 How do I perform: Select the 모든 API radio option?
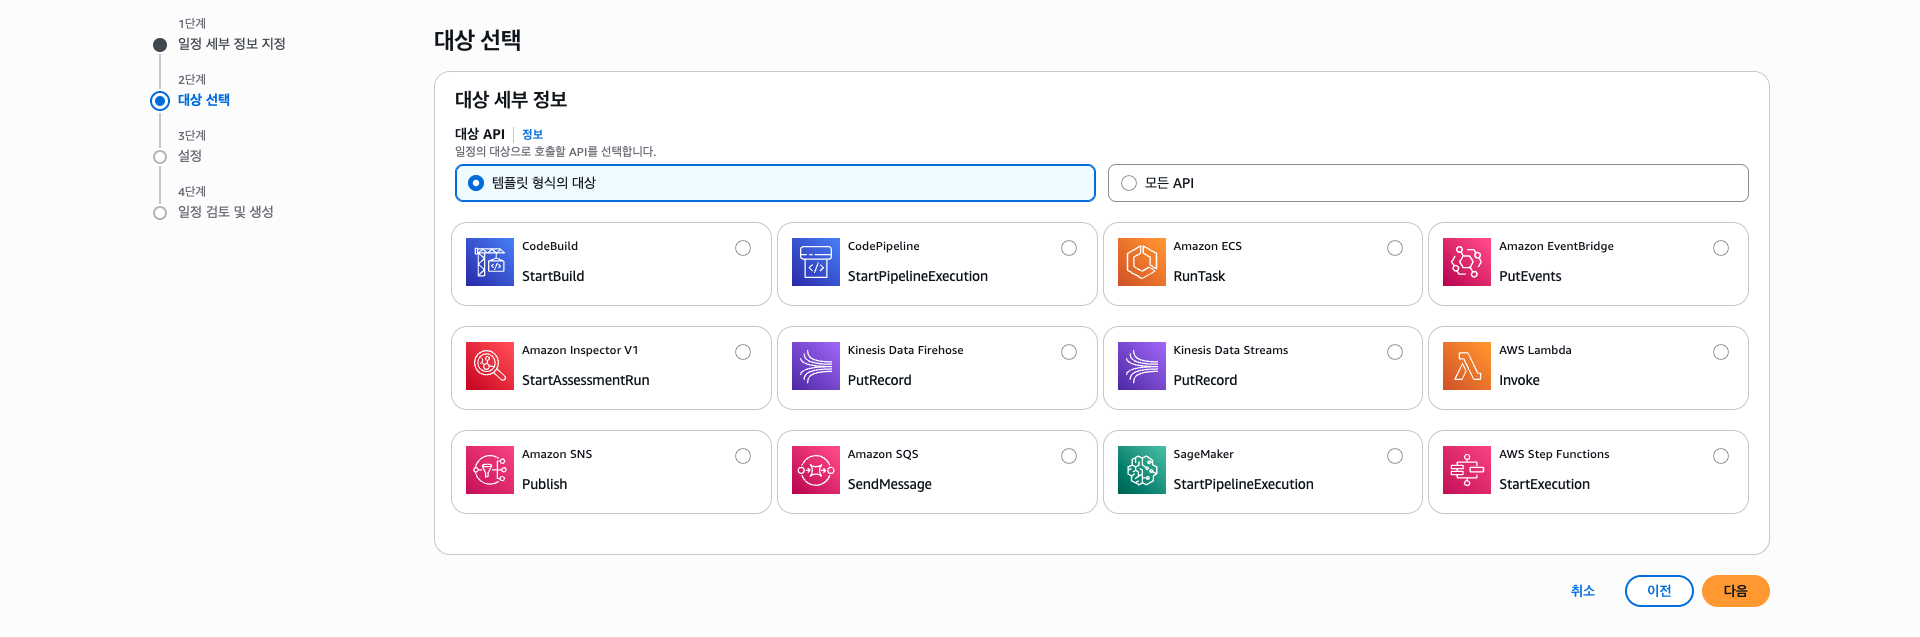[1129, 183]
